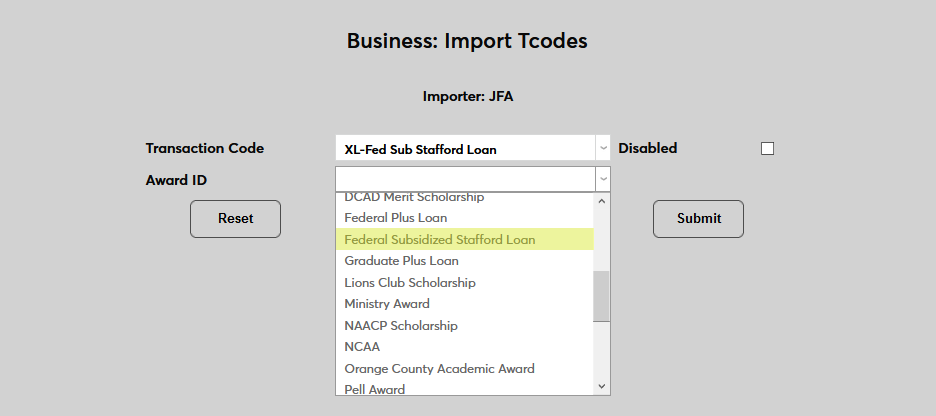Select NAACP Scholarship option
Image resolution: width=936 pixels, height=416 pixels.
tap(401, 326)
